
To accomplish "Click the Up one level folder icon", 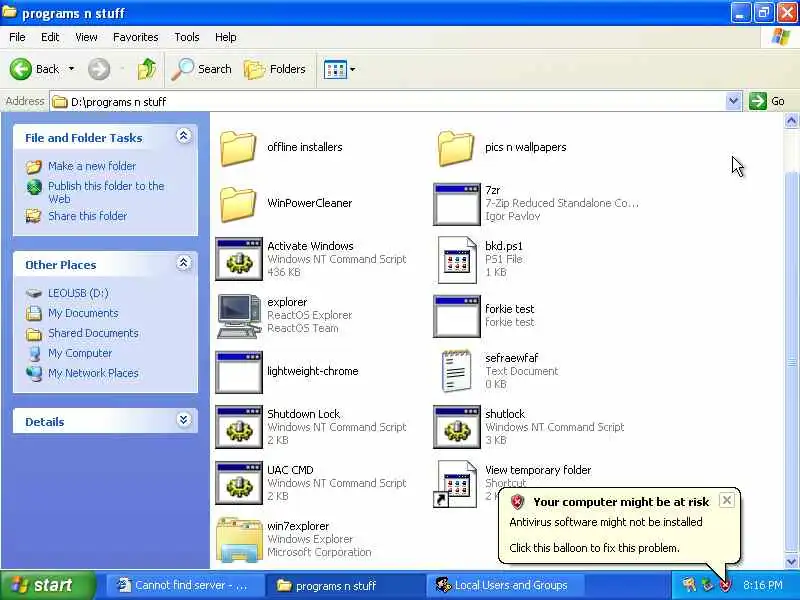I will tap(146, 69).
